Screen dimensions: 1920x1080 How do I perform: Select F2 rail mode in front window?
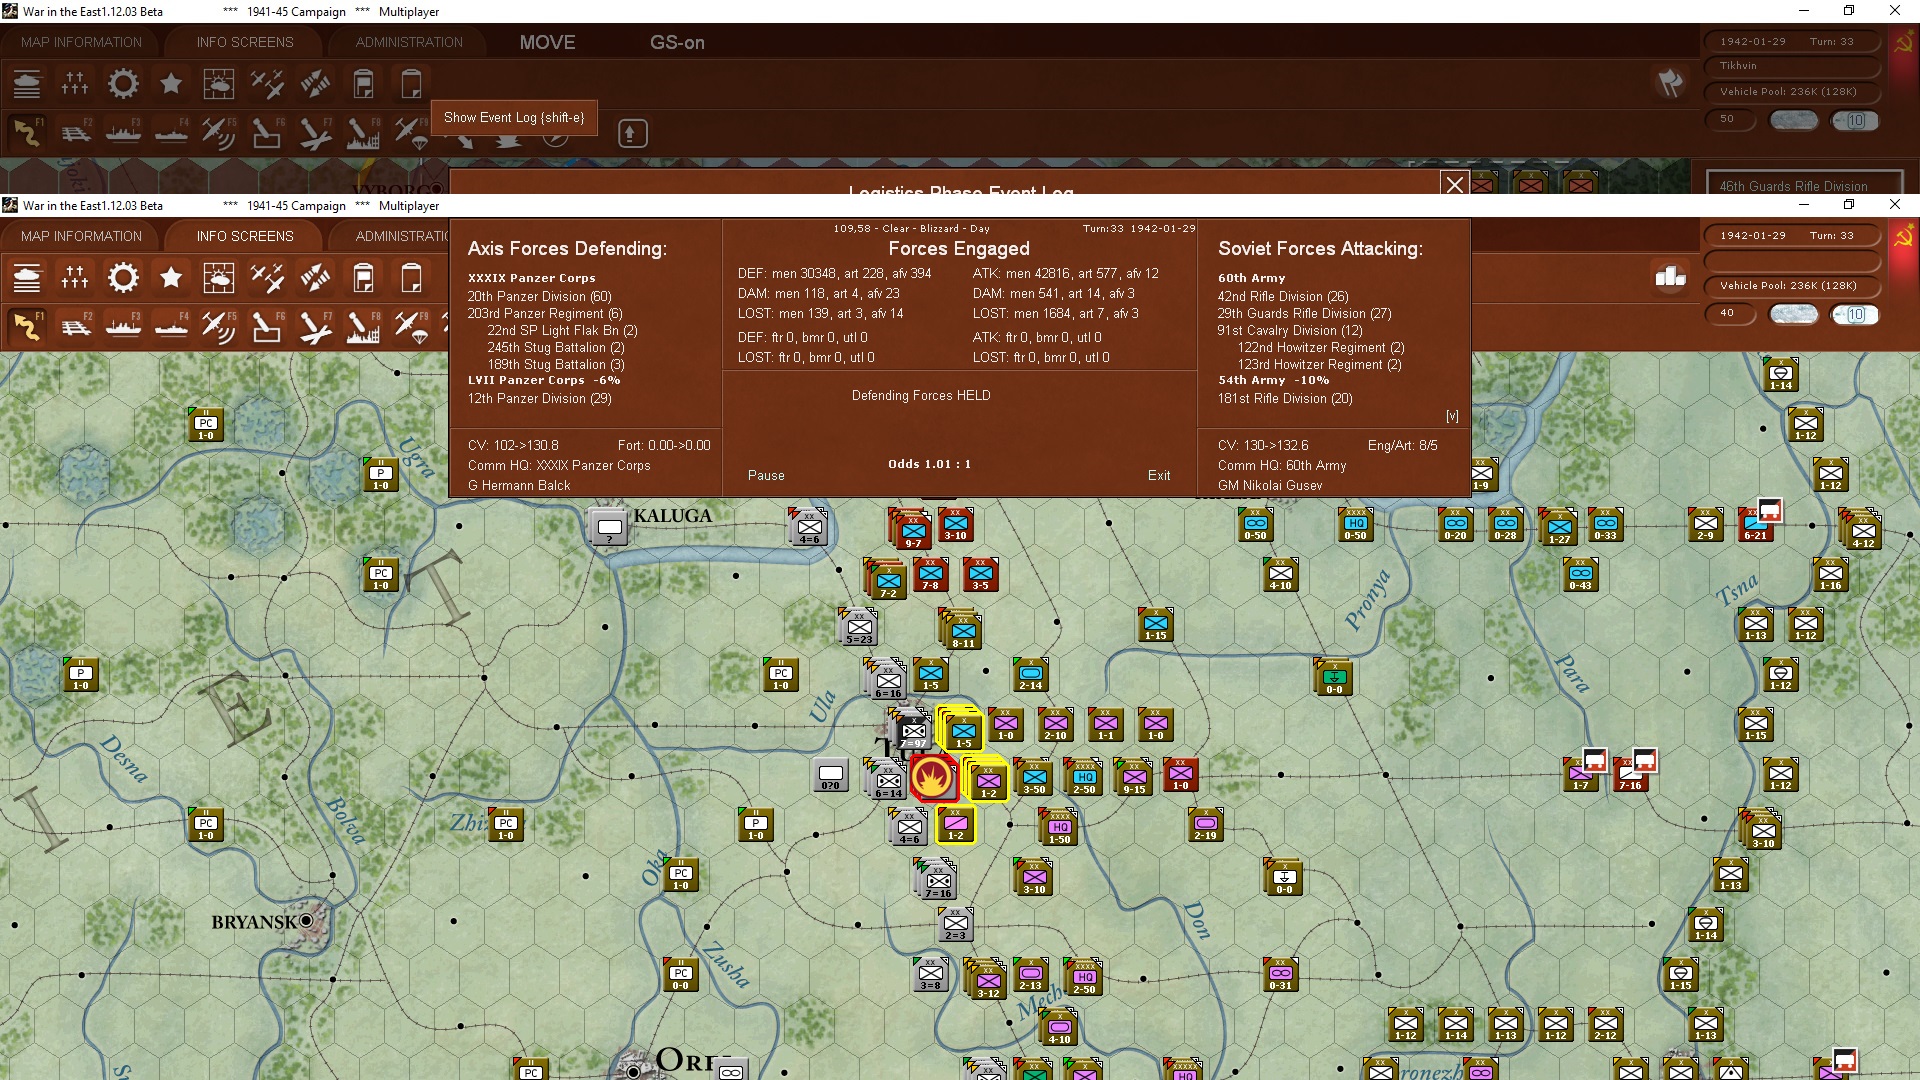(75, 327)
